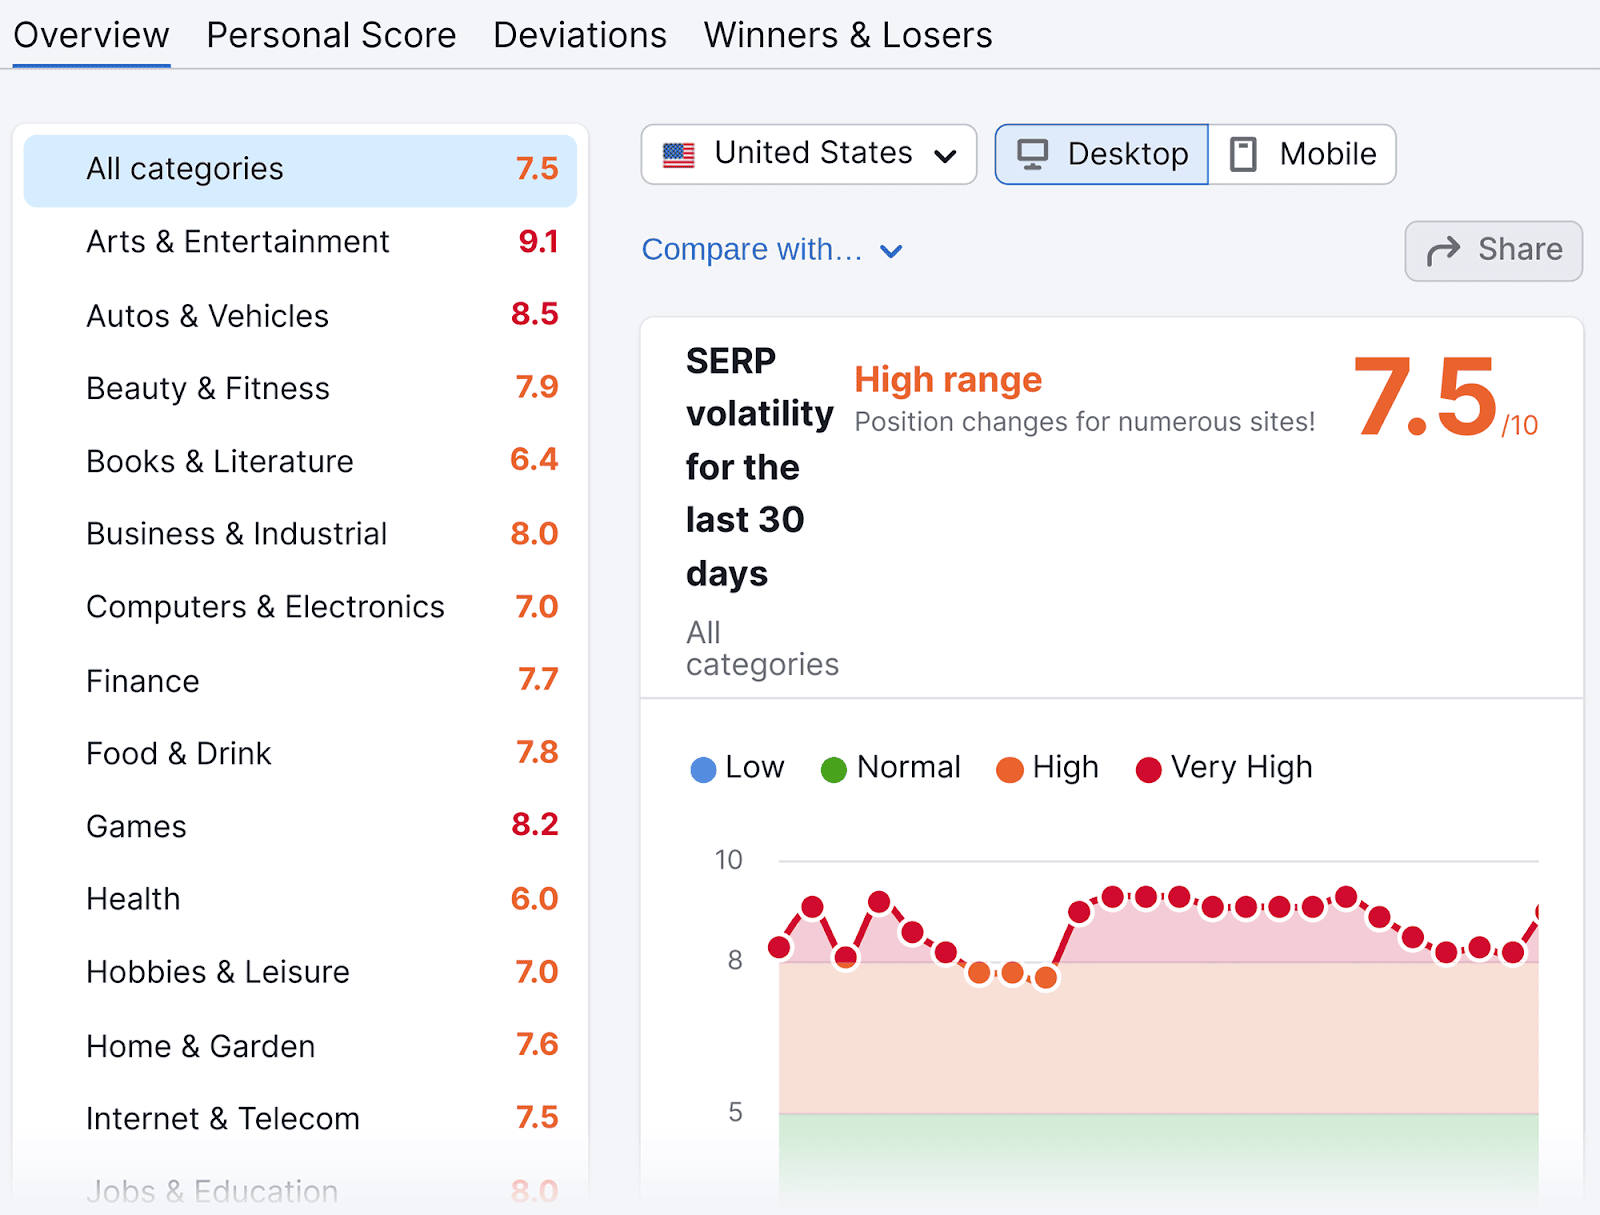Click the Compare with chevron arrow
The width and height of the screenshot is (1600, 1215).
(891, 251)
